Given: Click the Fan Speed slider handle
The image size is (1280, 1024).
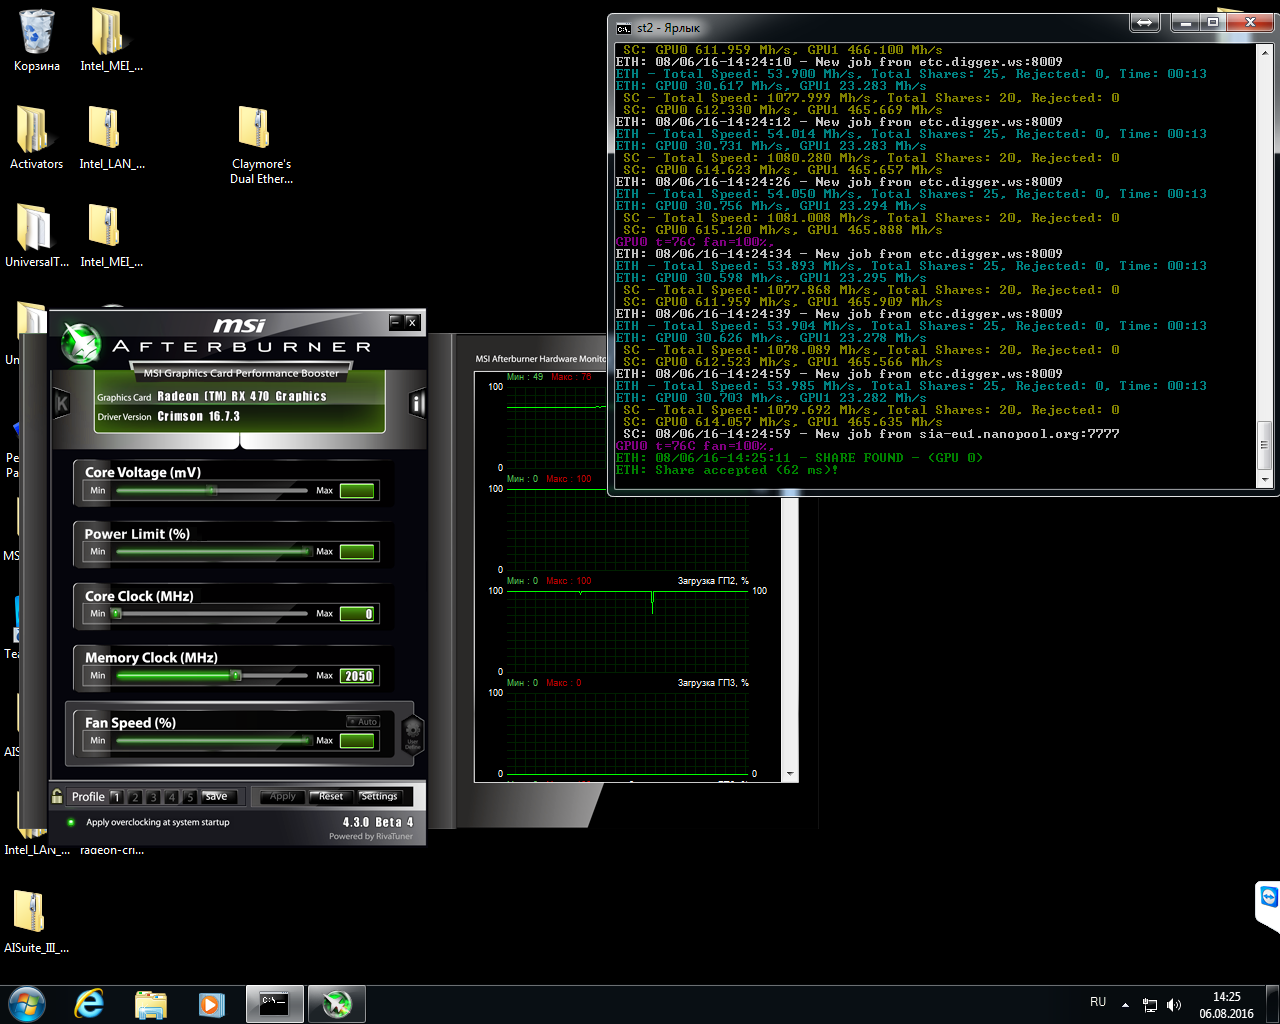Looking at the screenshot, I should point(306,740).
